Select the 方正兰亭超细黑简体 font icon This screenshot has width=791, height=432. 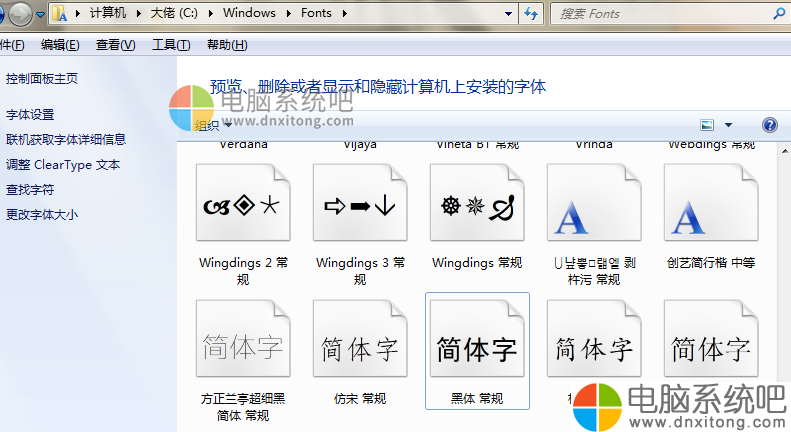click(243, 339)
